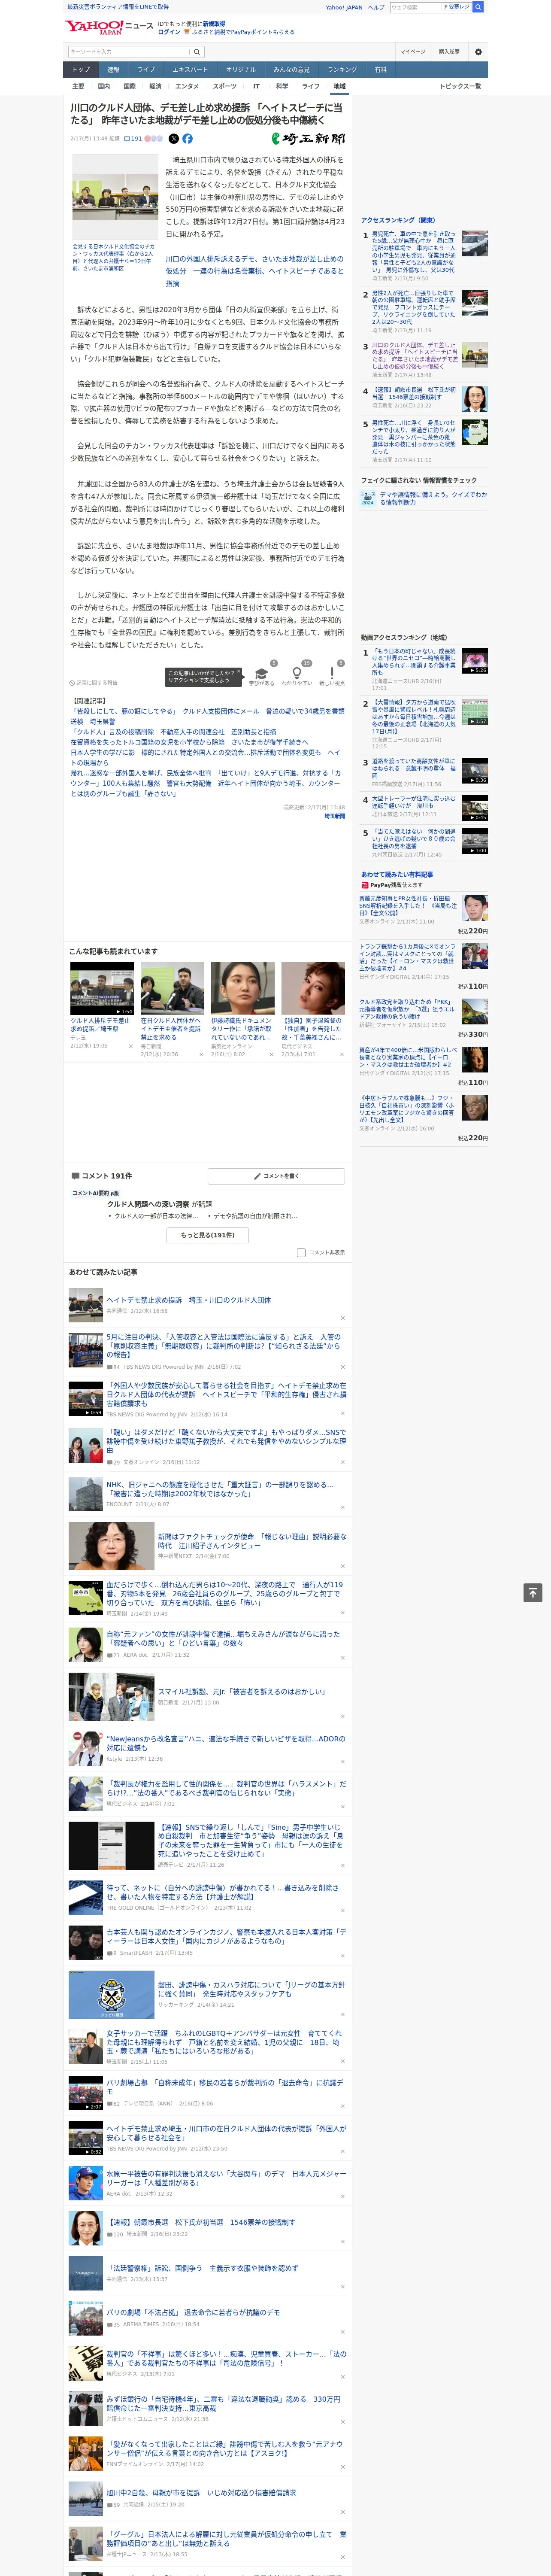Toggle the コメント非表示 checkbox
Viewport: 551px width, 2576px height.
pos(301,1252)
